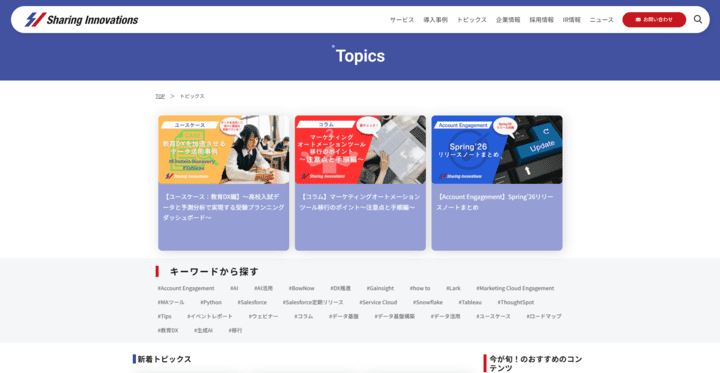The image size is (720, 373).
Task: Open the トピックス nav item
Action: click(472, 20)
